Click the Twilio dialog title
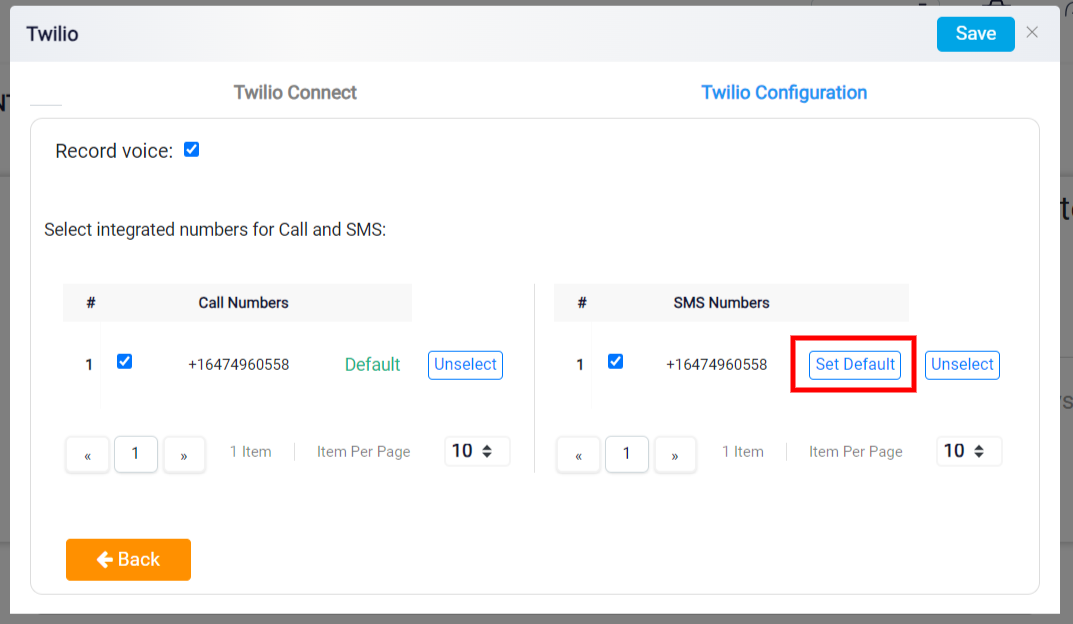The width and height of the screenshot is (1073, 624). (x=52, y=34)
